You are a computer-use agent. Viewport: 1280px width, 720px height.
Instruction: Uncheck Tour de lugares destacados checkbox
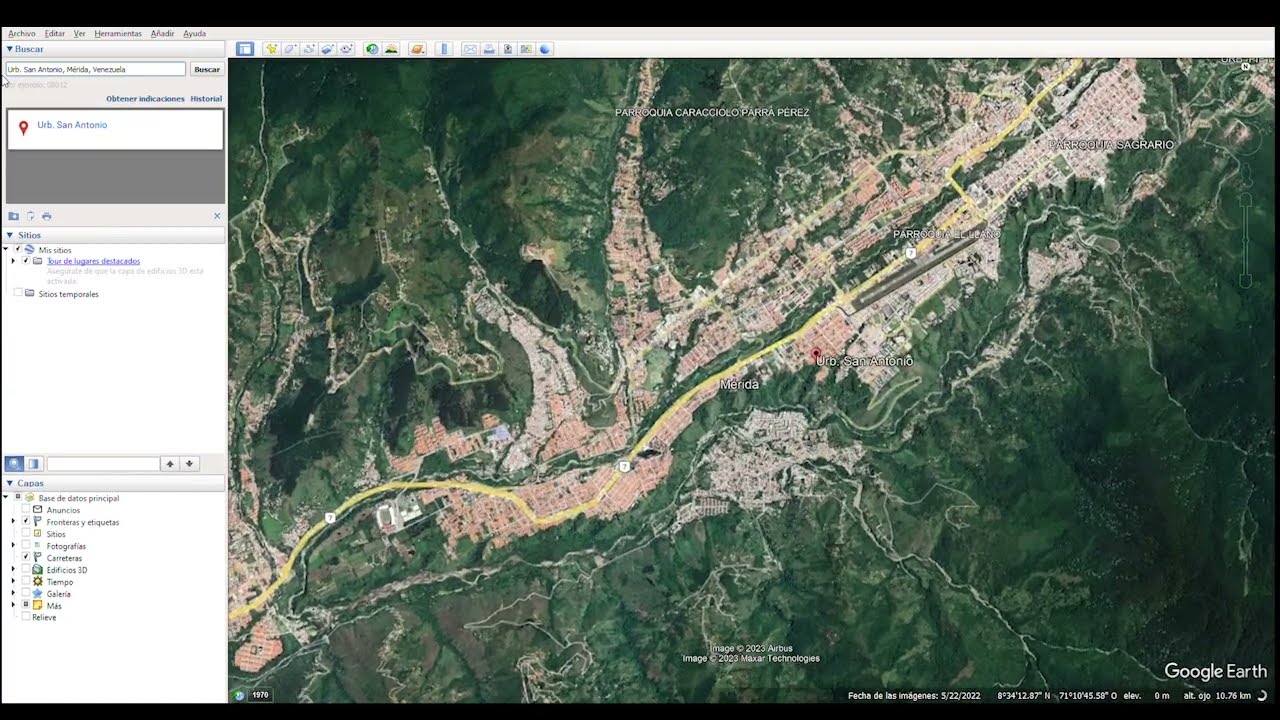(26, 261)
